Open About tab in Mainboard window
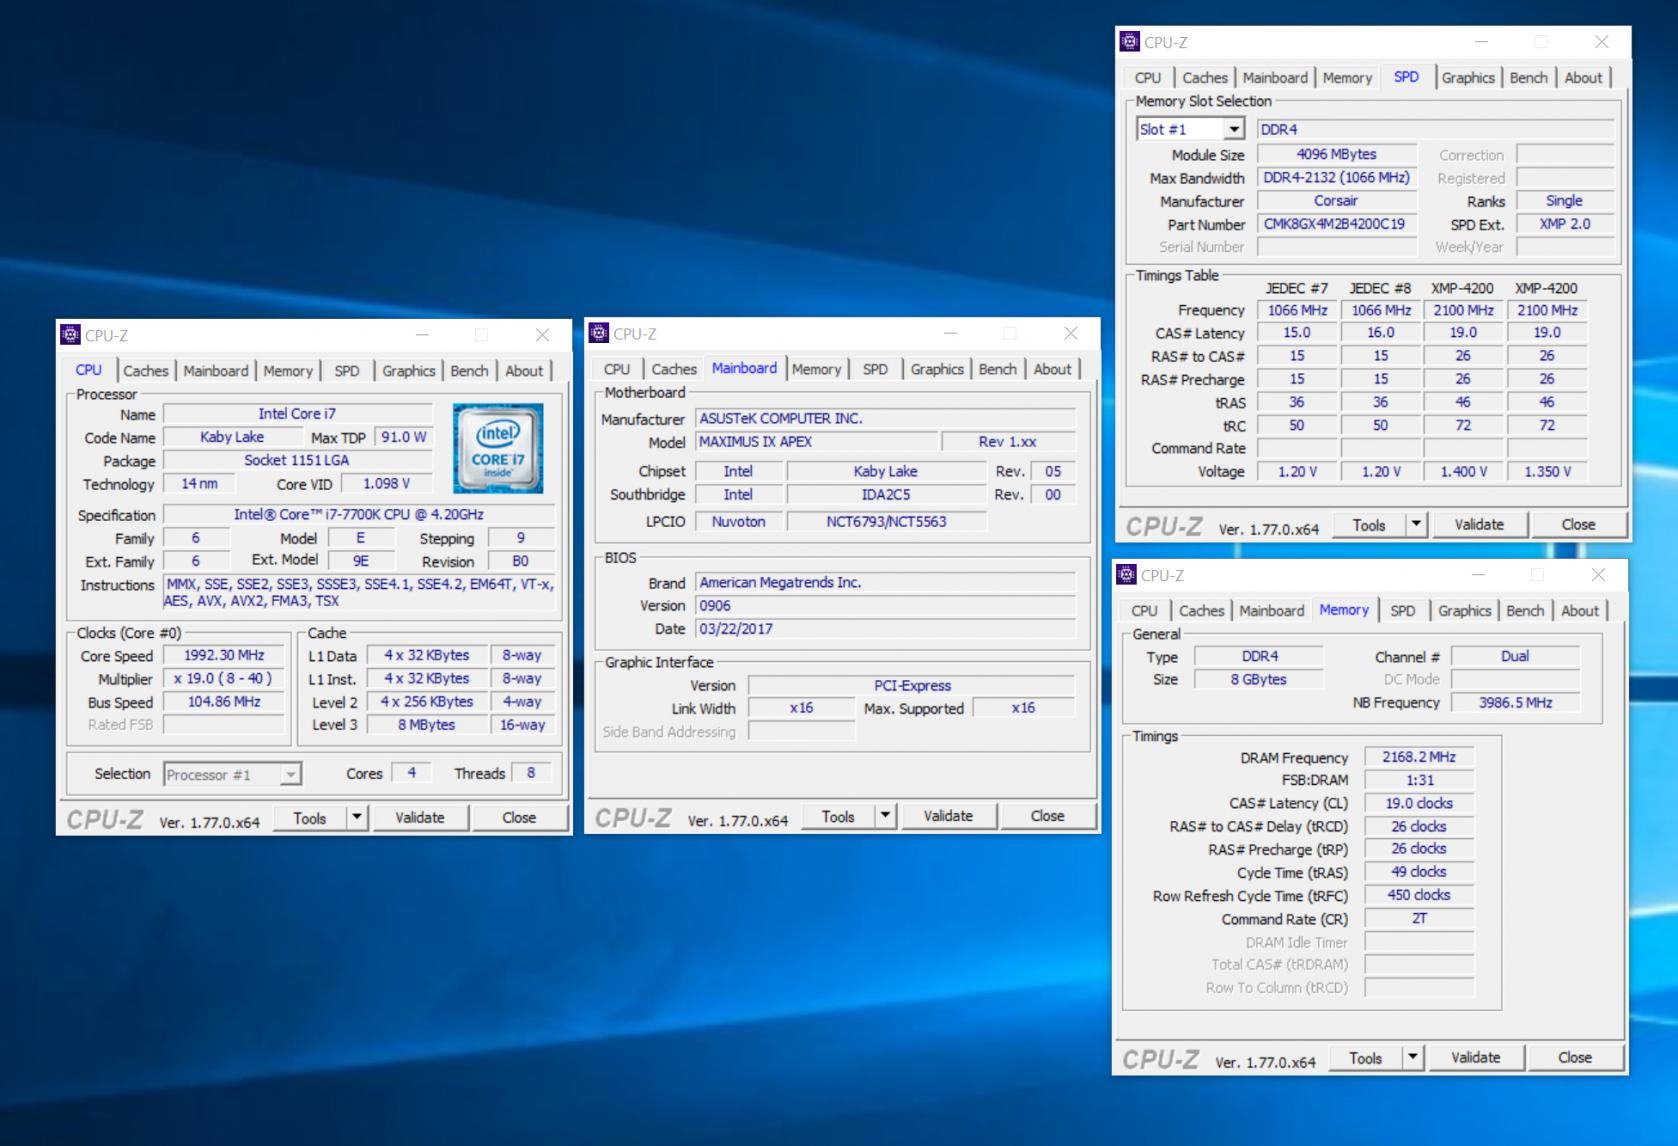Image resolution: width=1678 pixels, height=1146 pixels. 1052,369
